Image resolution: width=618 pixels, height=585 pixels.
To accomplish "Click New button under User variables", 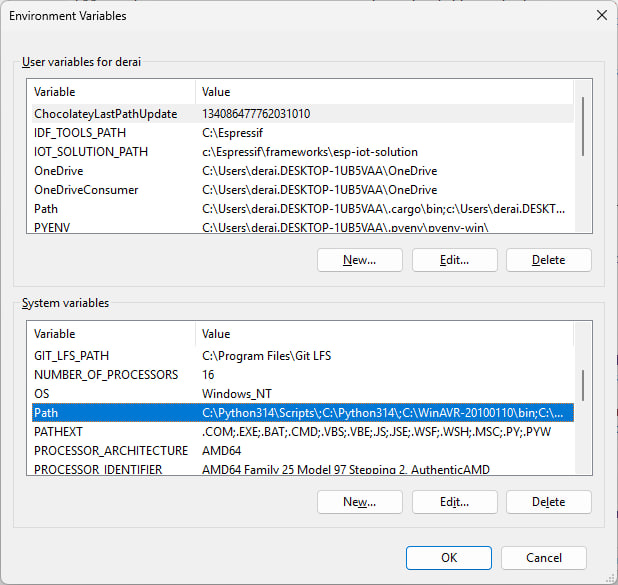I will 359,260.
